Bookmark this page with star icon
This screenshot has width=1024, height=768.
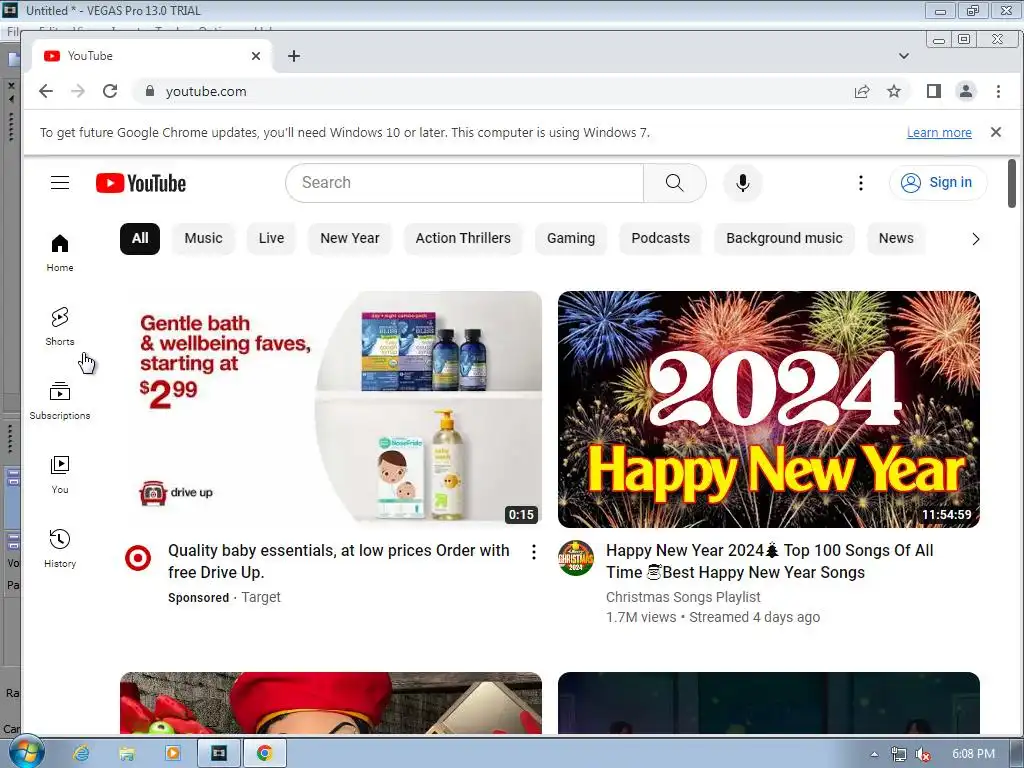point(894,91)
